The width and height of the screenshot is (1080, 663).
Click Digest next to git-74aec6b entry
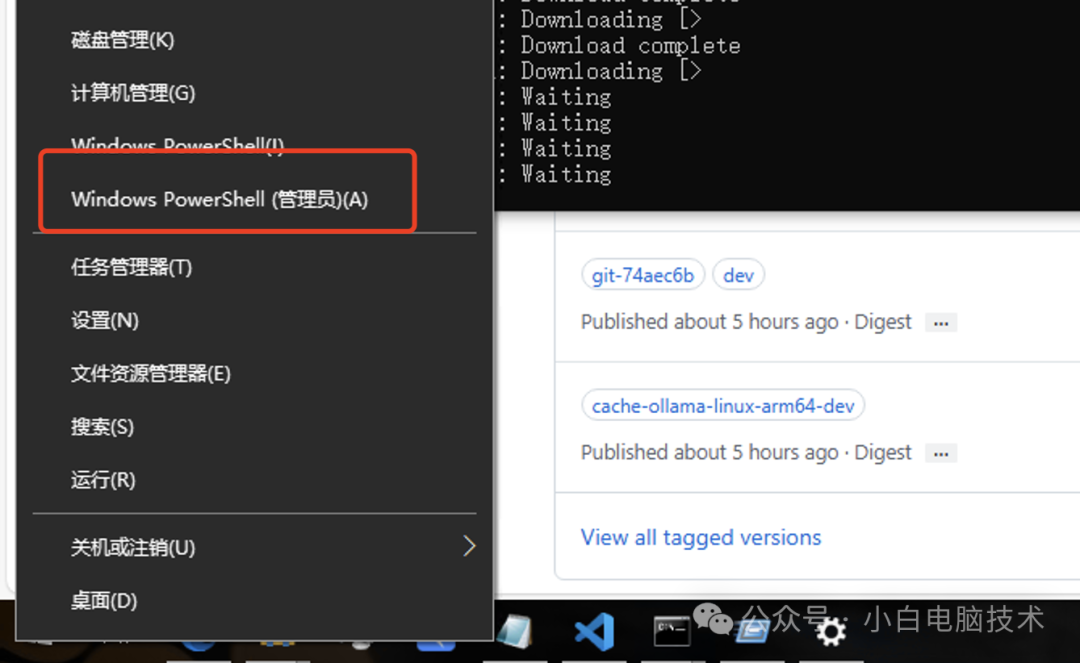(x=882, y=322)
